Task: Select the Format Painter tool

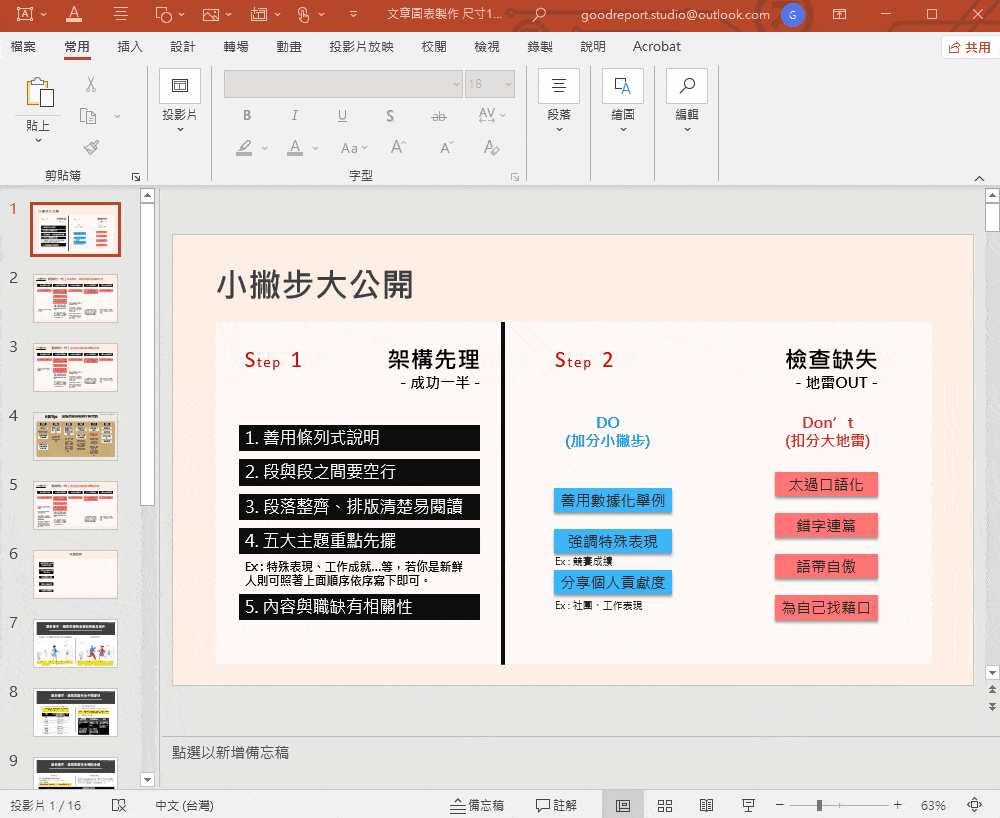Action: click(91, 147)
